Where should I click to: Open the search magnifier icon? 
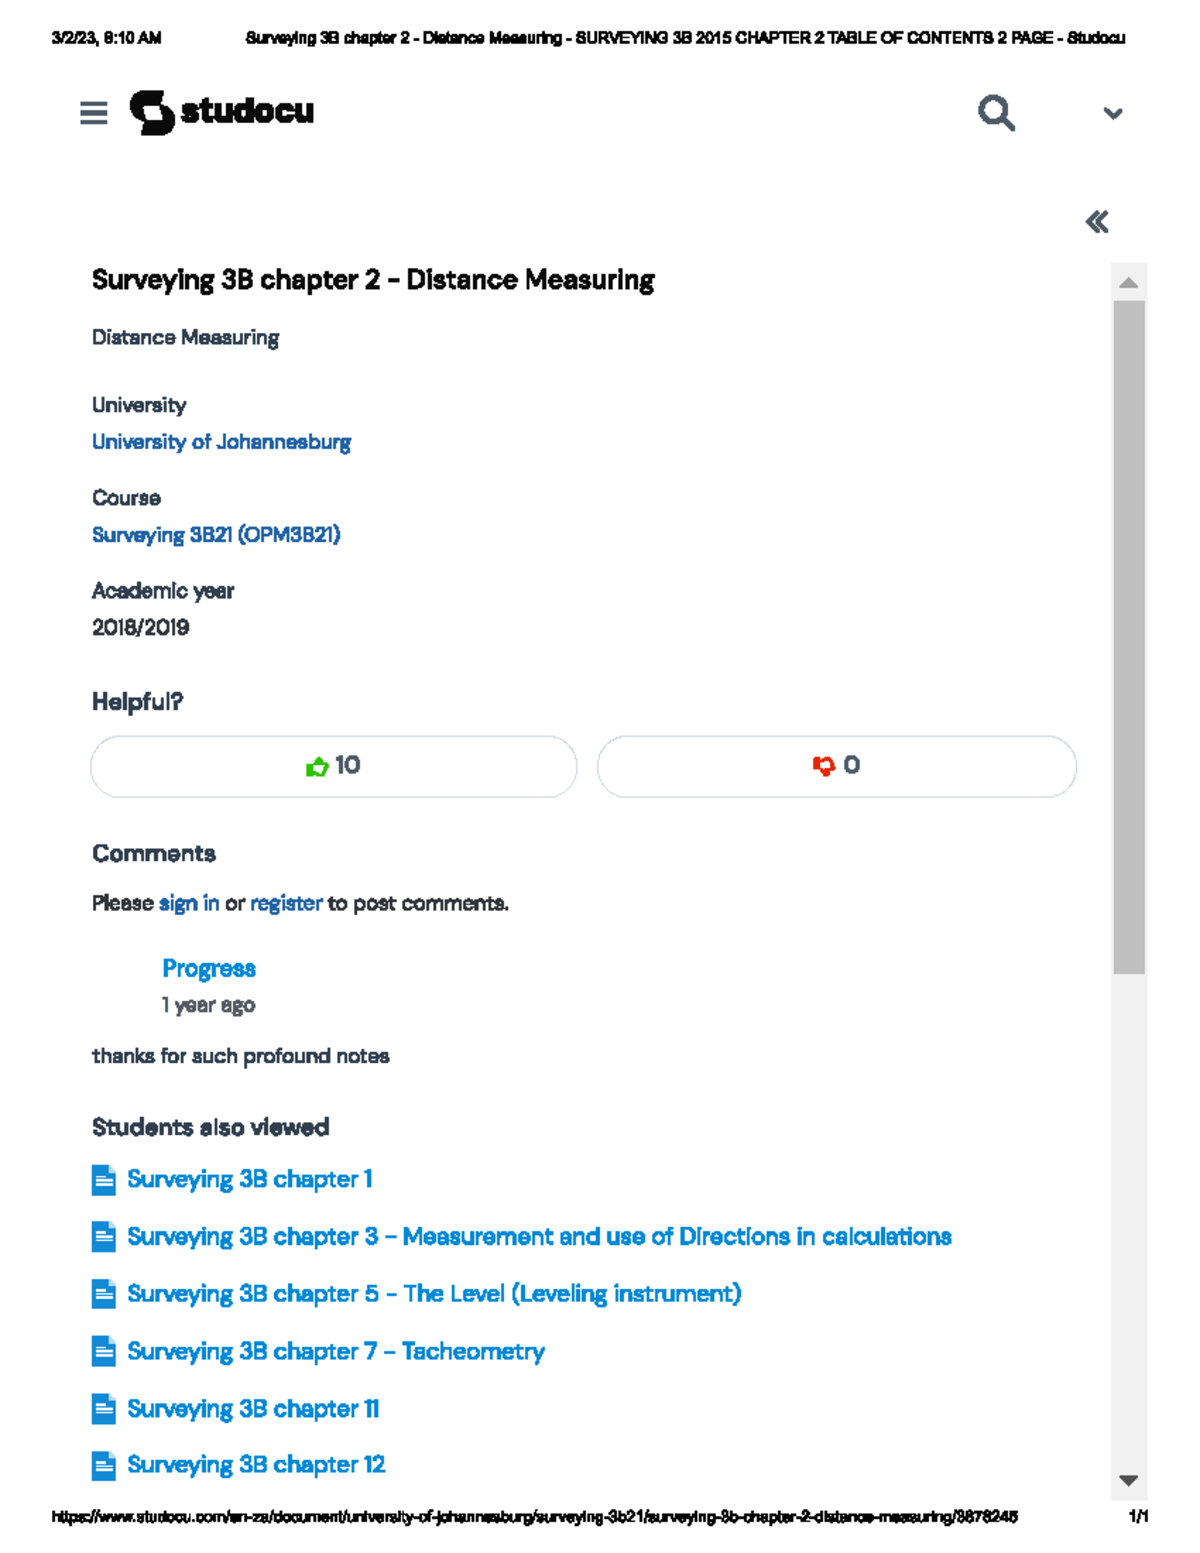996,113
